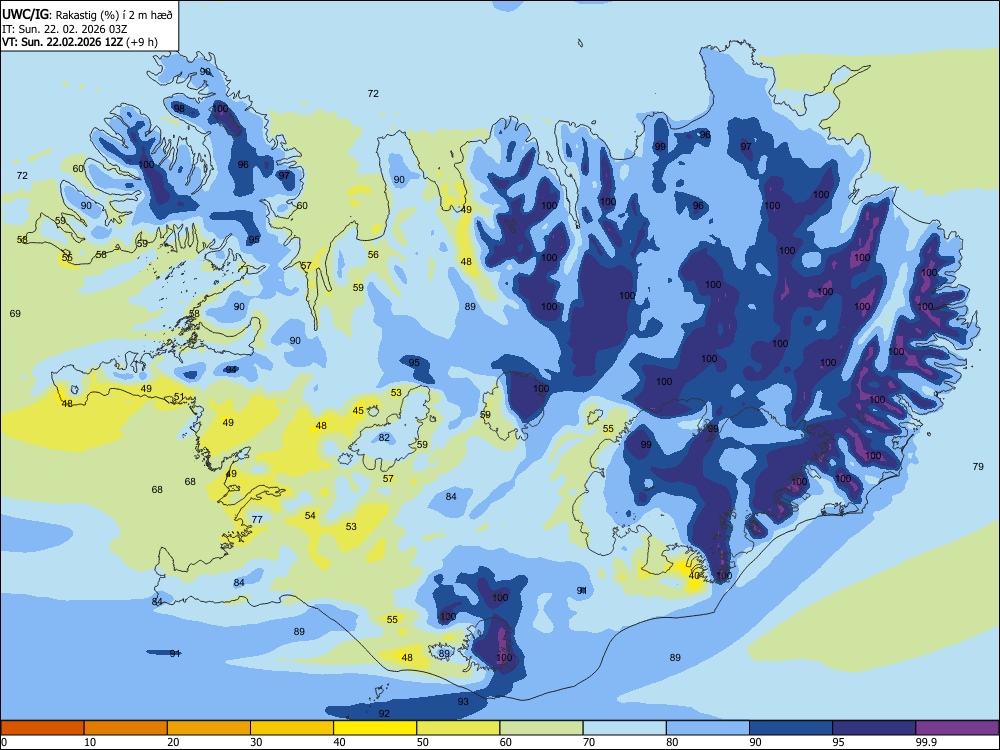The height and width of the screenshot is (750, 1000).
Task: Click the 20–30 amber legend swatch
Action: (209, 728)
